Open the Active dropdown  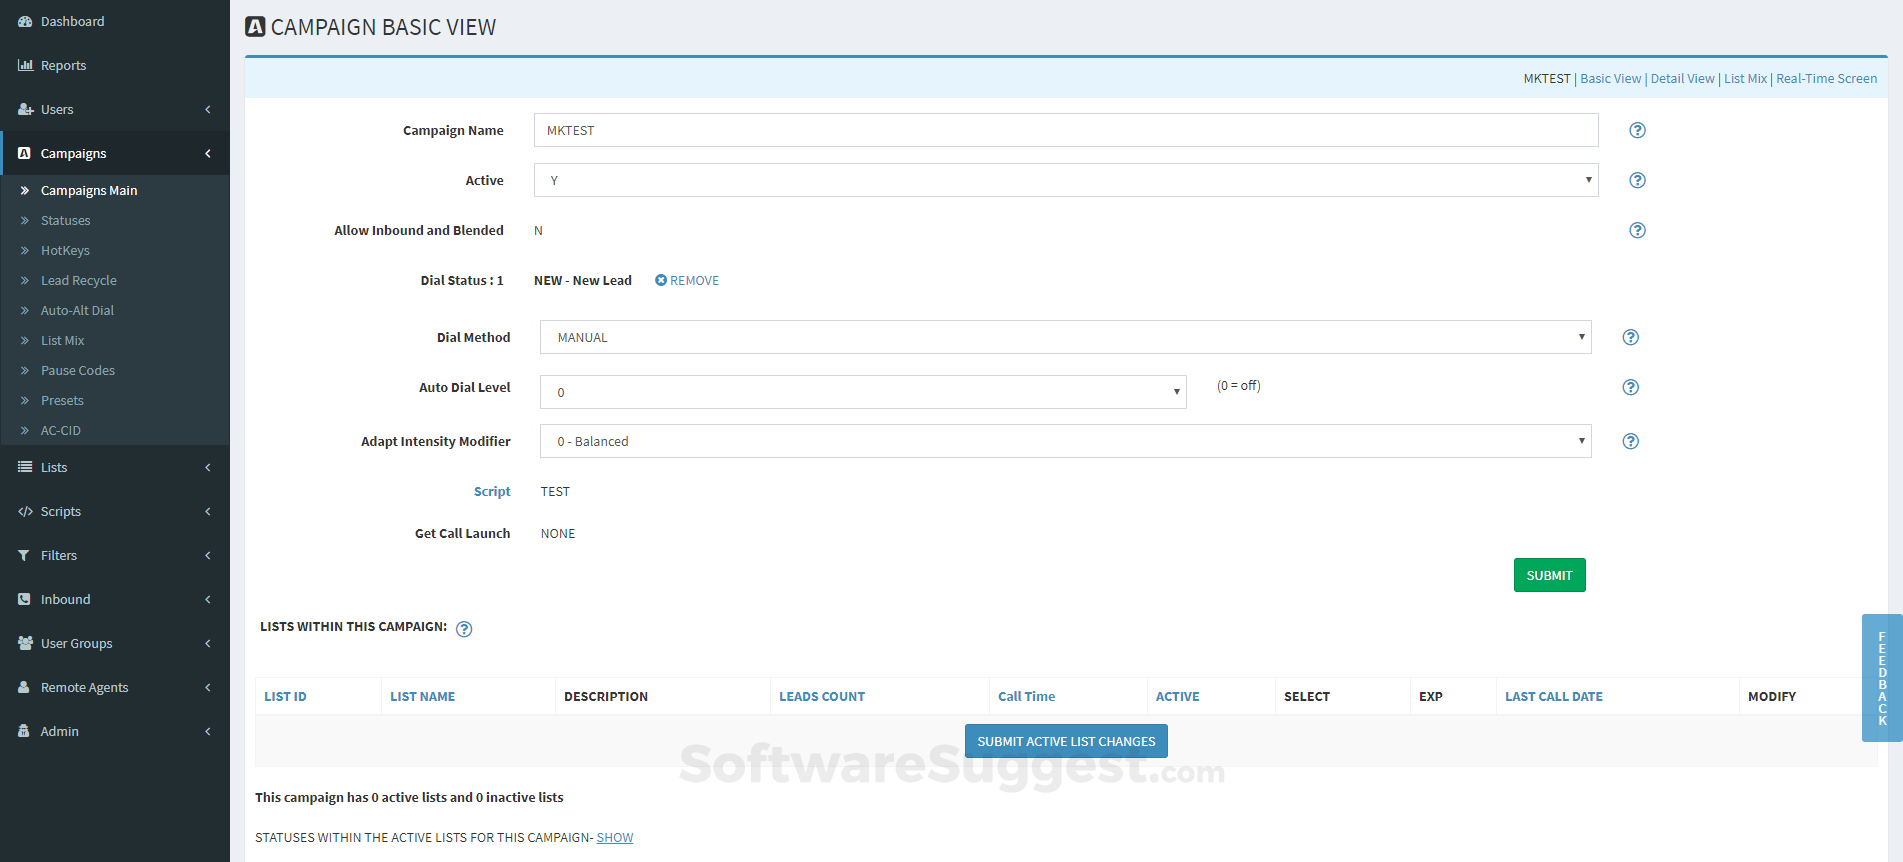pos(1066,180)
